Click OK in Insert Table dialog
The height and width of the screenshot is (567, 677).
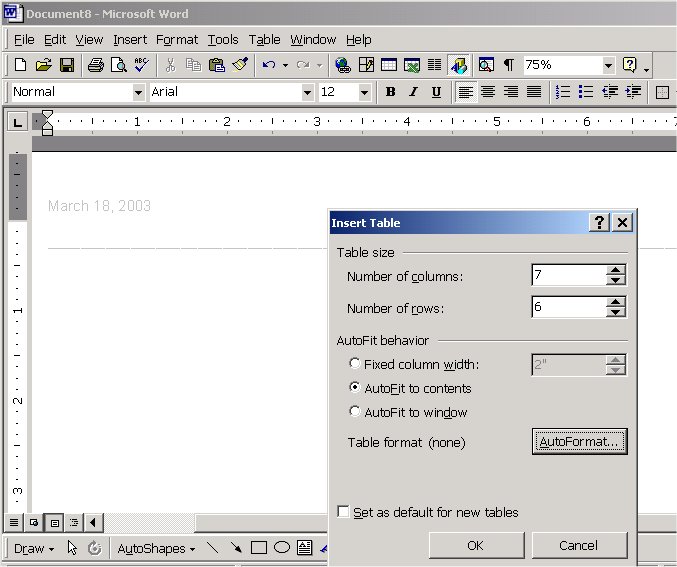click(475, 545)
